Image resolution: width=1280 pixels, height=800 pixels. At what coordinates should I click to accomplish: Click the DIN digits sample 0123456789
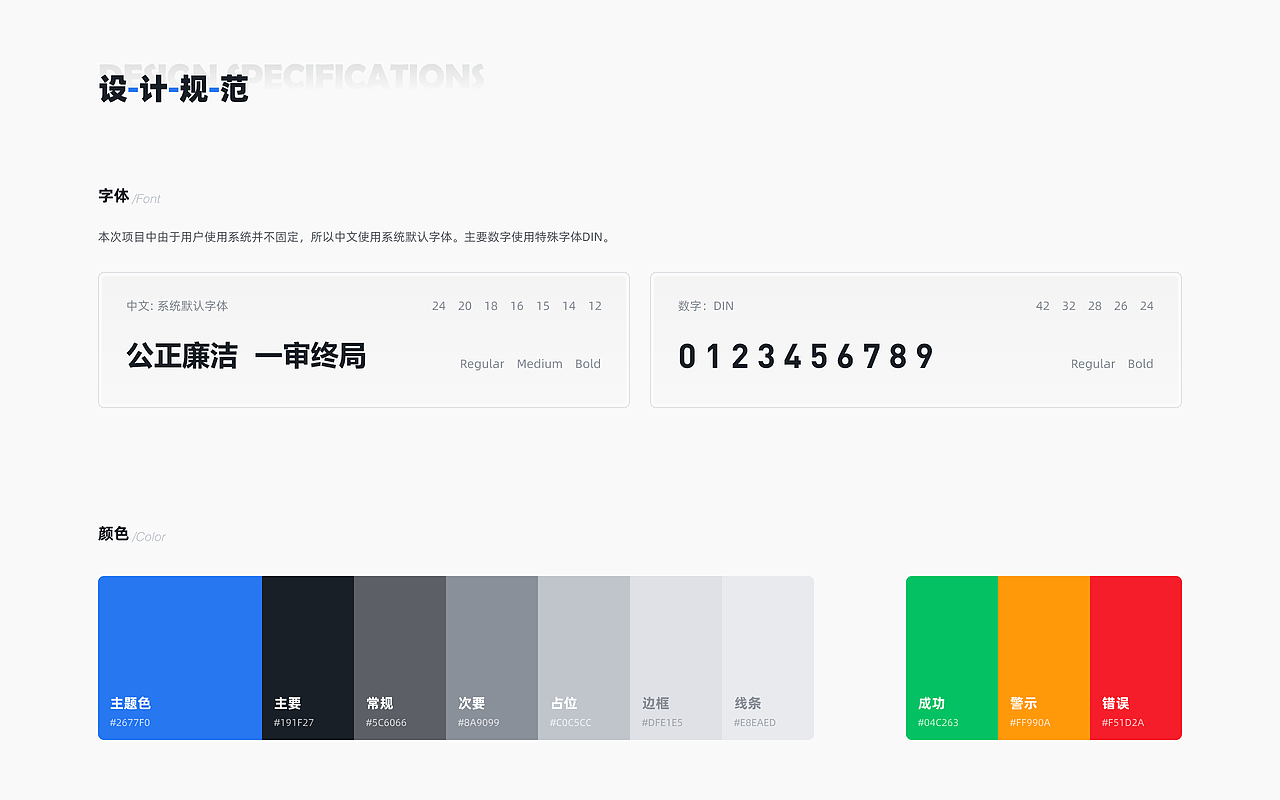[806, 356]
